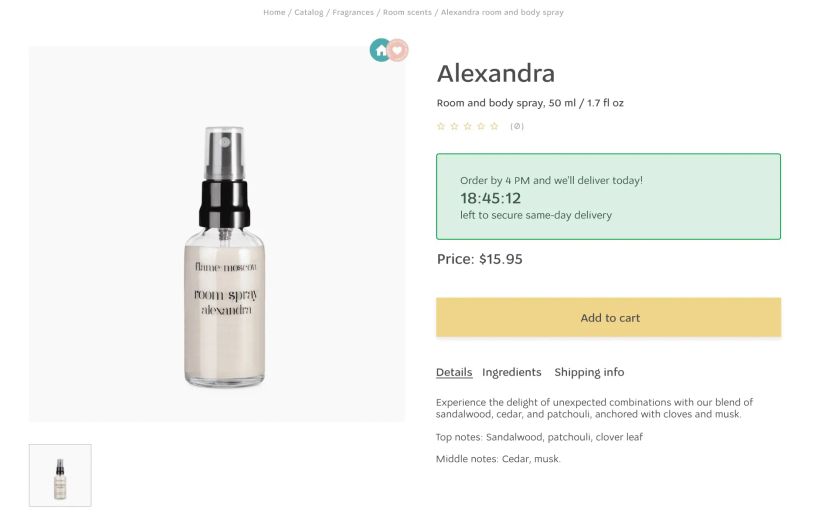Viewport: 836px width, 516px height.
Task: Click the teal home badge icon
Action: pyautogui.click(x=380, y=50)
